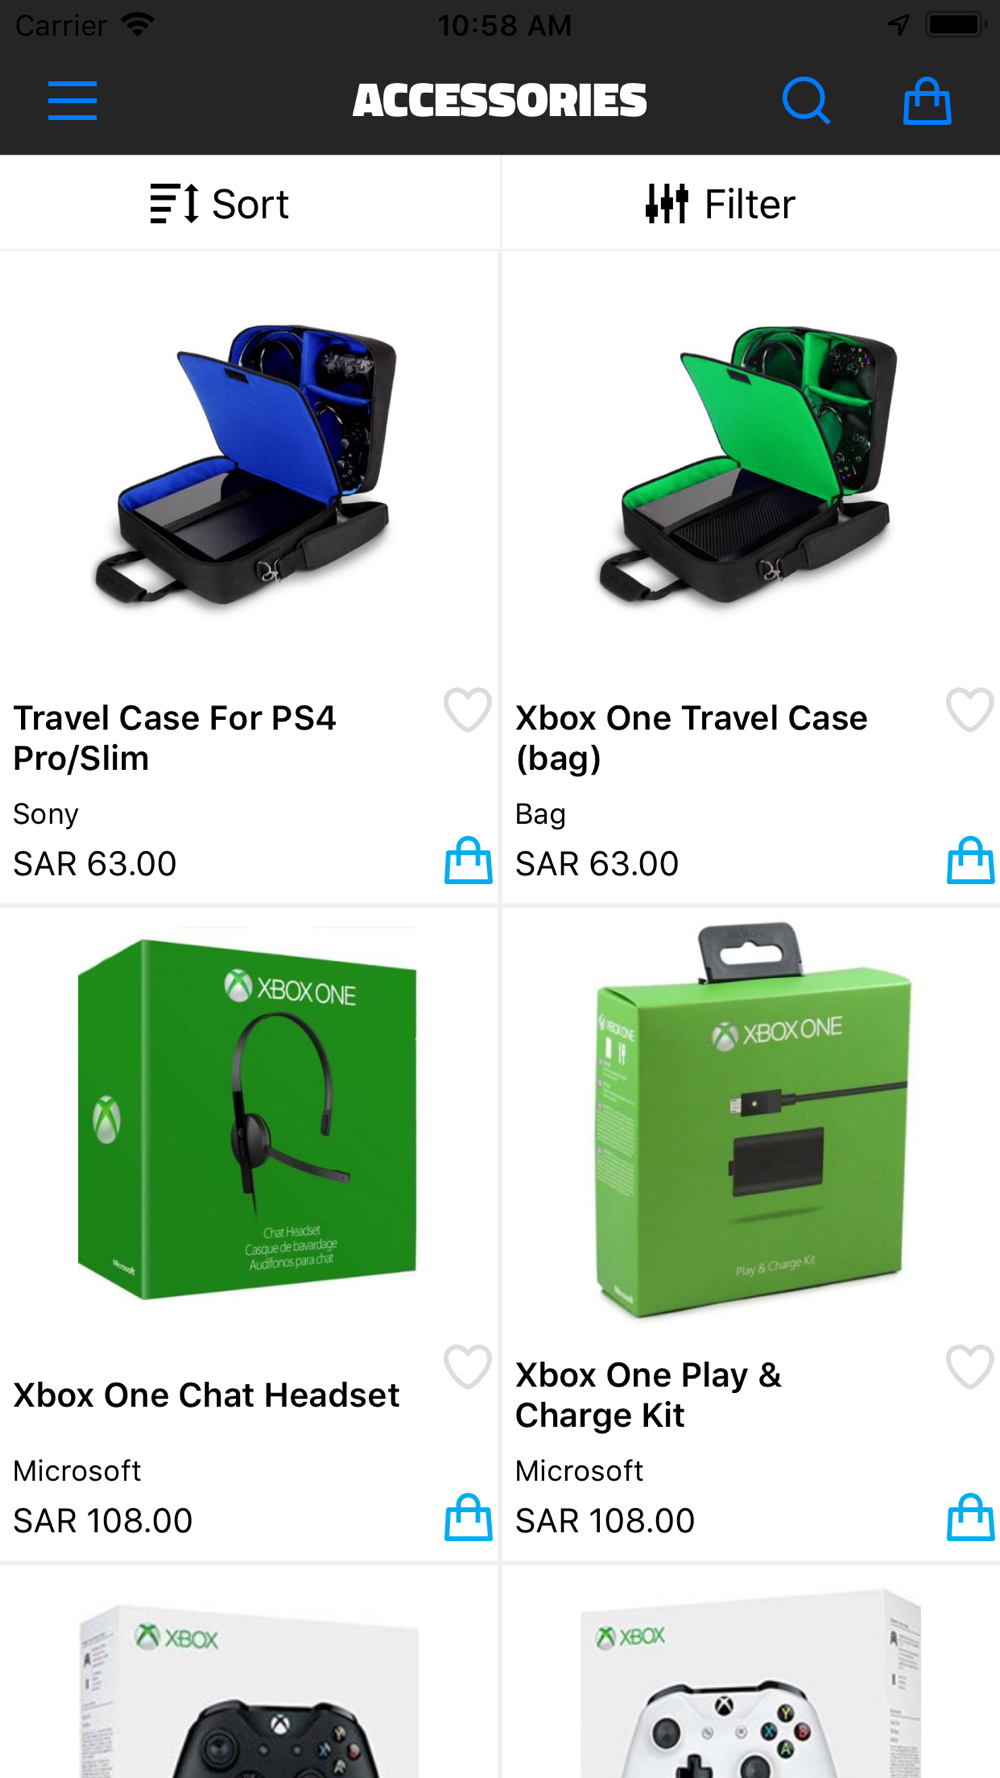Tap the search magnifier icon
The width and height of the screenshot is (1000, 1778).
[806, 101]
